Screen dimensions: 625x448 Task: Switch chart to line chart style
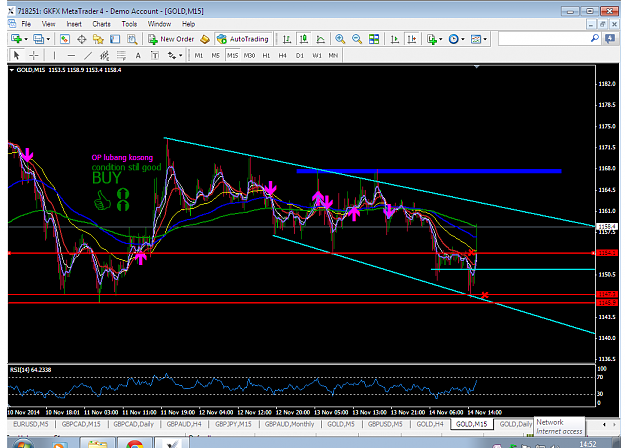pyautogui.click(x=320, y=39)
